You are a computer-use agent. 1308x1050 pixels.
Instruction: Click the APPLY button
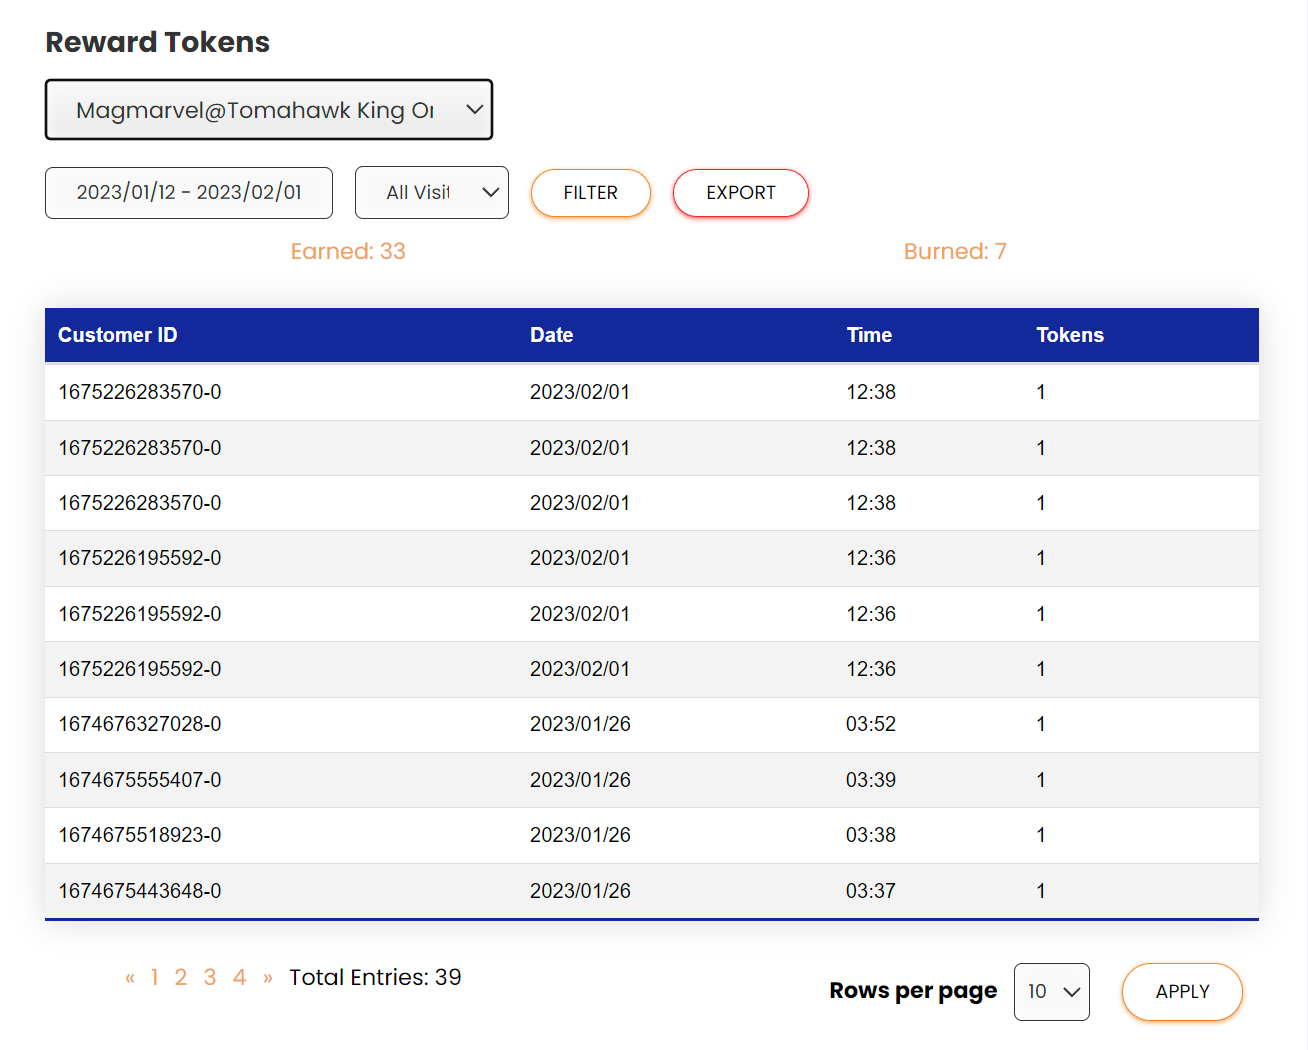[1181, 991]
